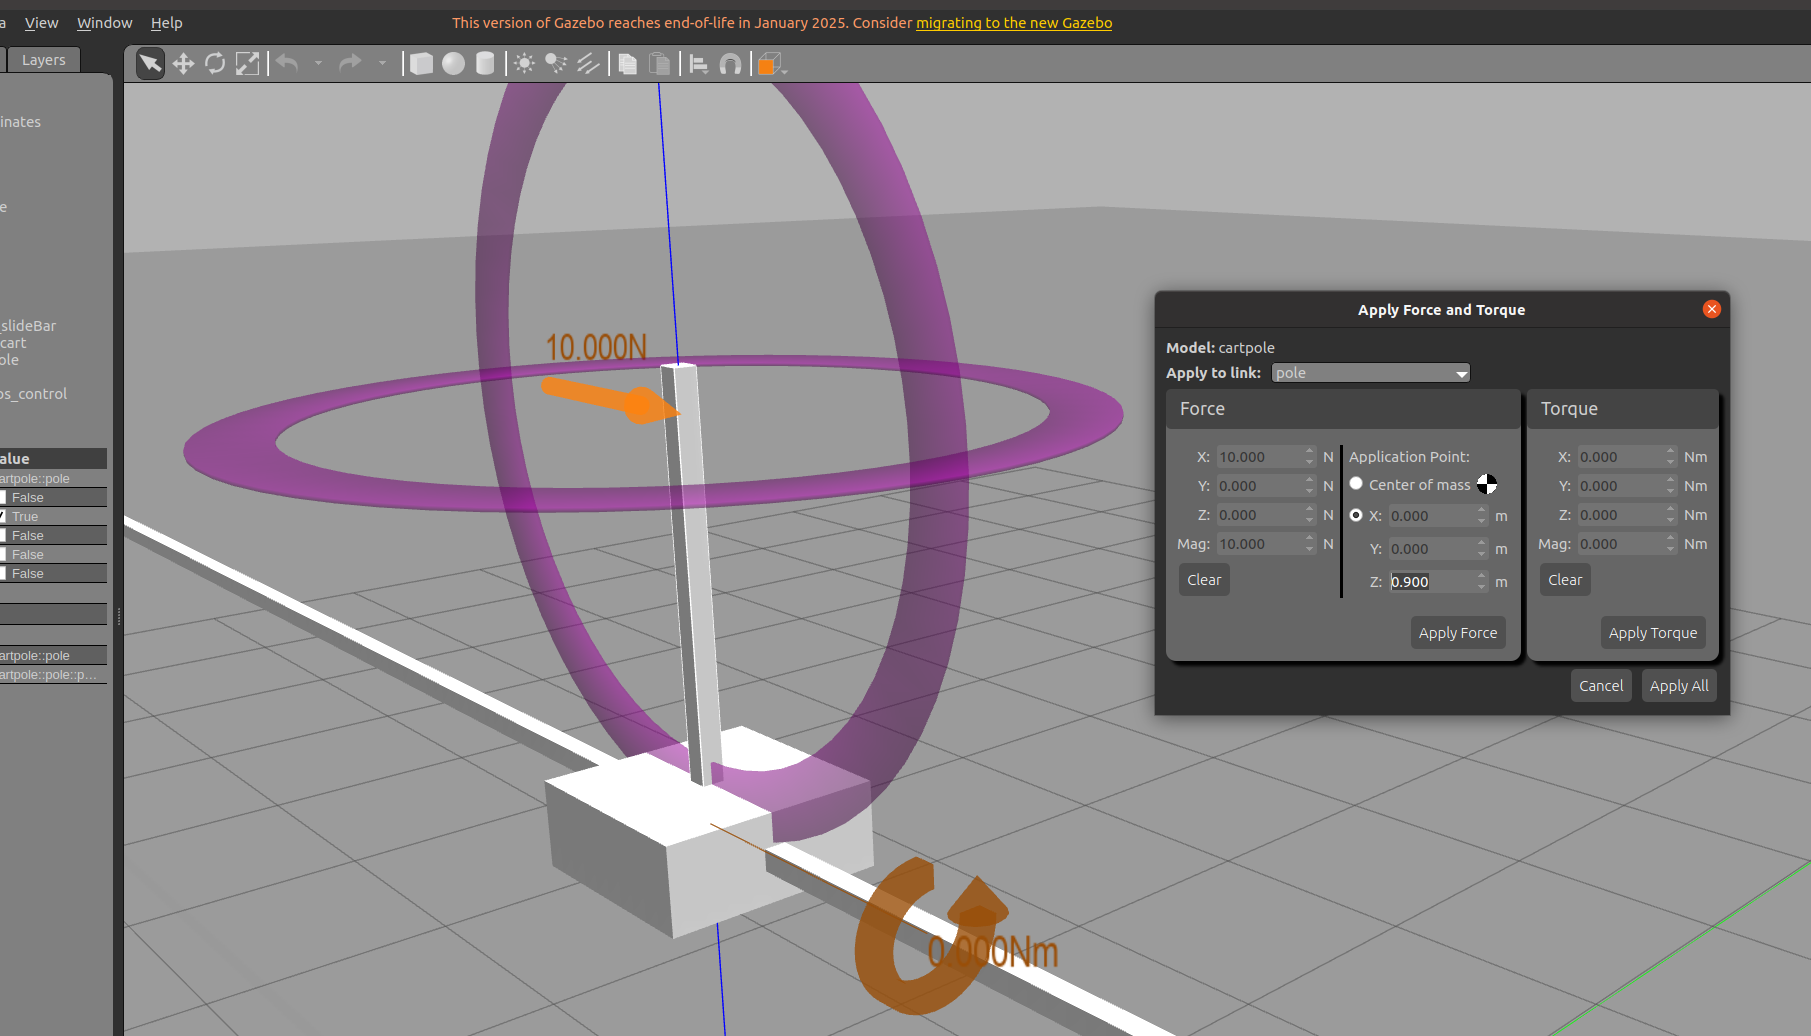The width and height of the screenshot is (1811, 1036).
Task: Click the Apply Force button
Action: point(1458,633)
